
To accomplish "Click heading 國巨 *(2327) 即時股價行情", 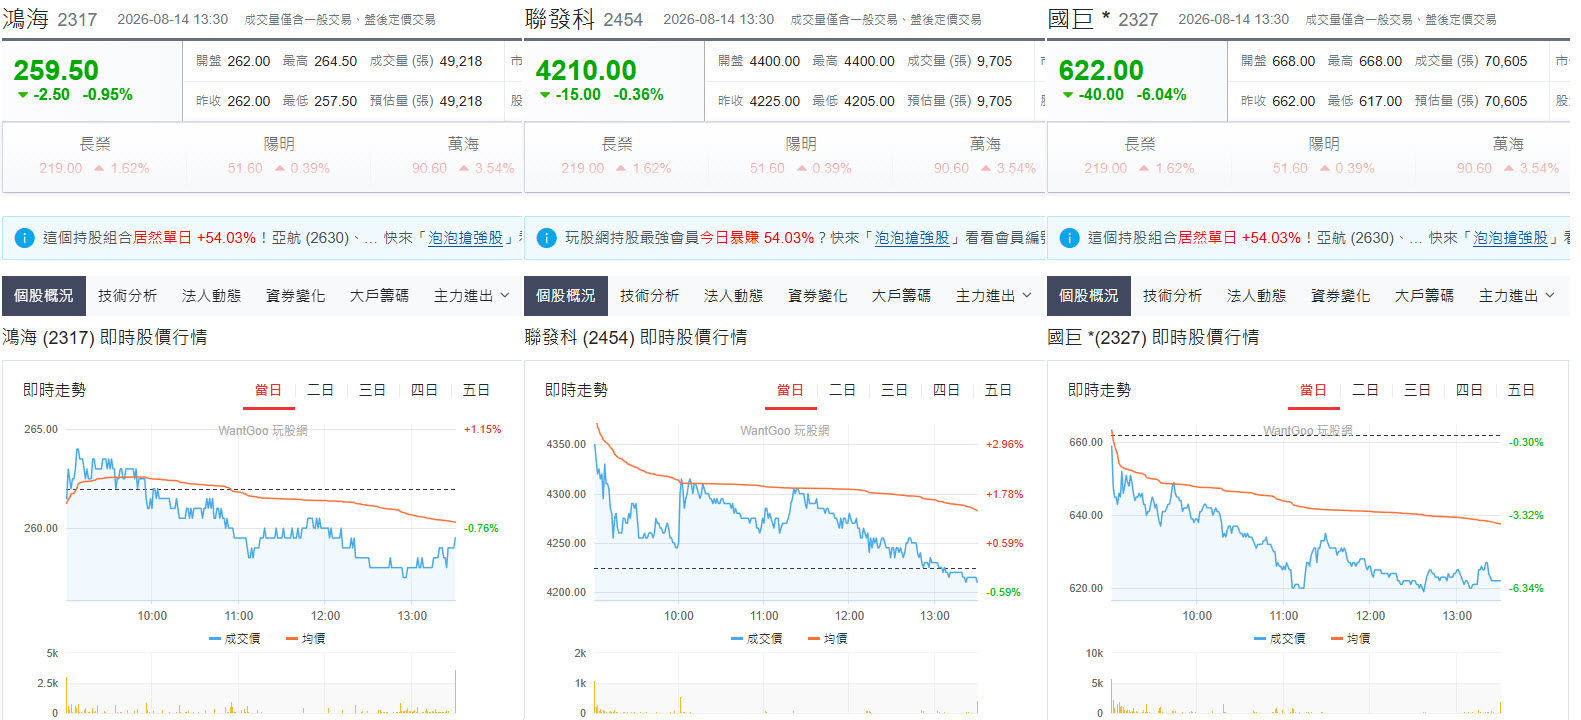I will [x=1153, y=338].
